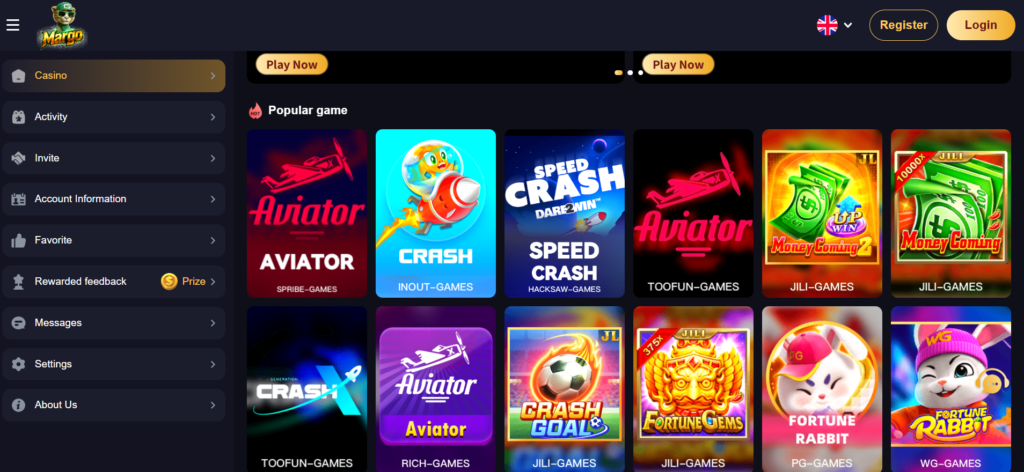Screen dimensions: 1024x472
Task: Click the left banner's Play Now button
Action: [292, 65]
